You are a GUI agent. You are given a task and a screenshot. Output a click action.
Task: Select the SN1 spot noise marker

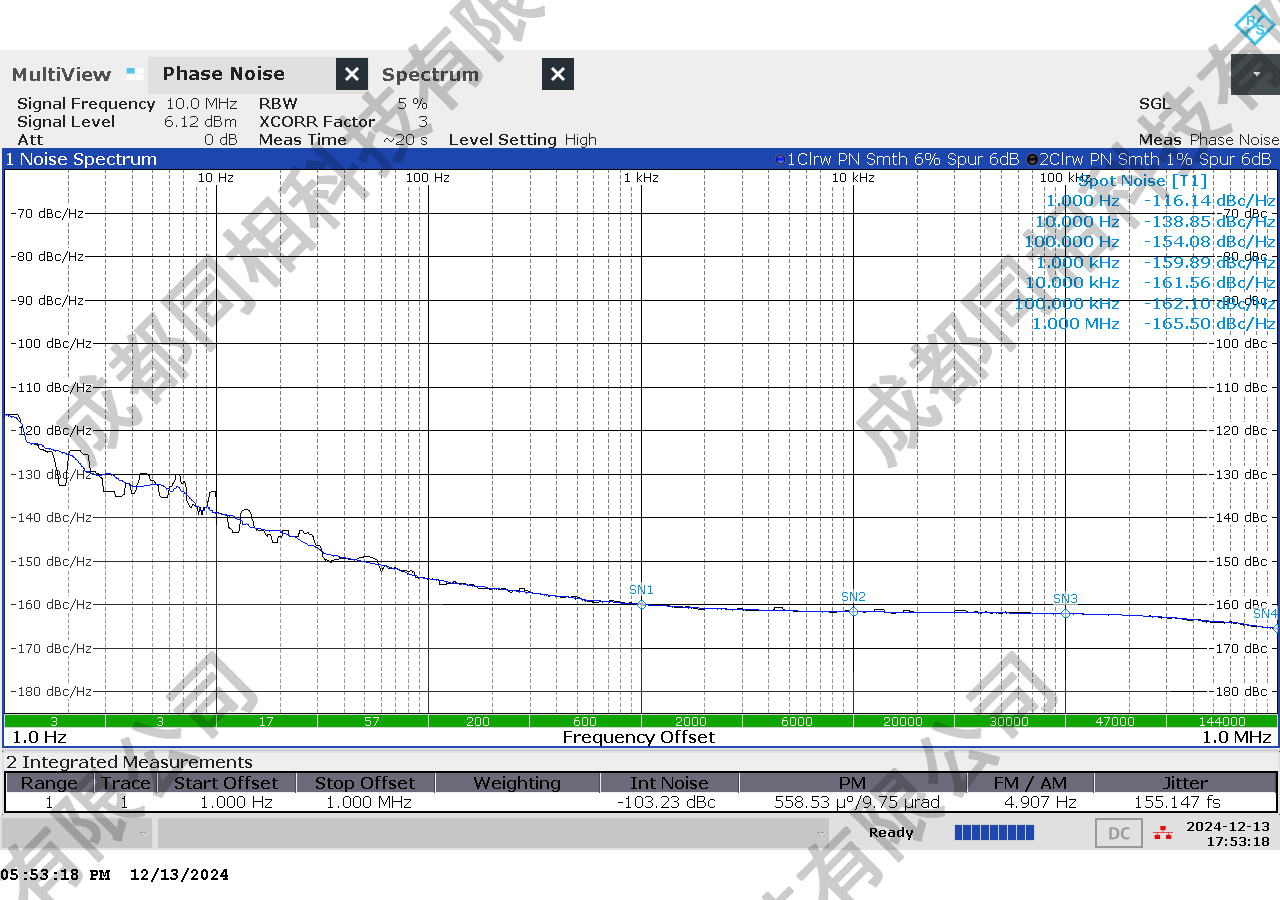[641, 604]
